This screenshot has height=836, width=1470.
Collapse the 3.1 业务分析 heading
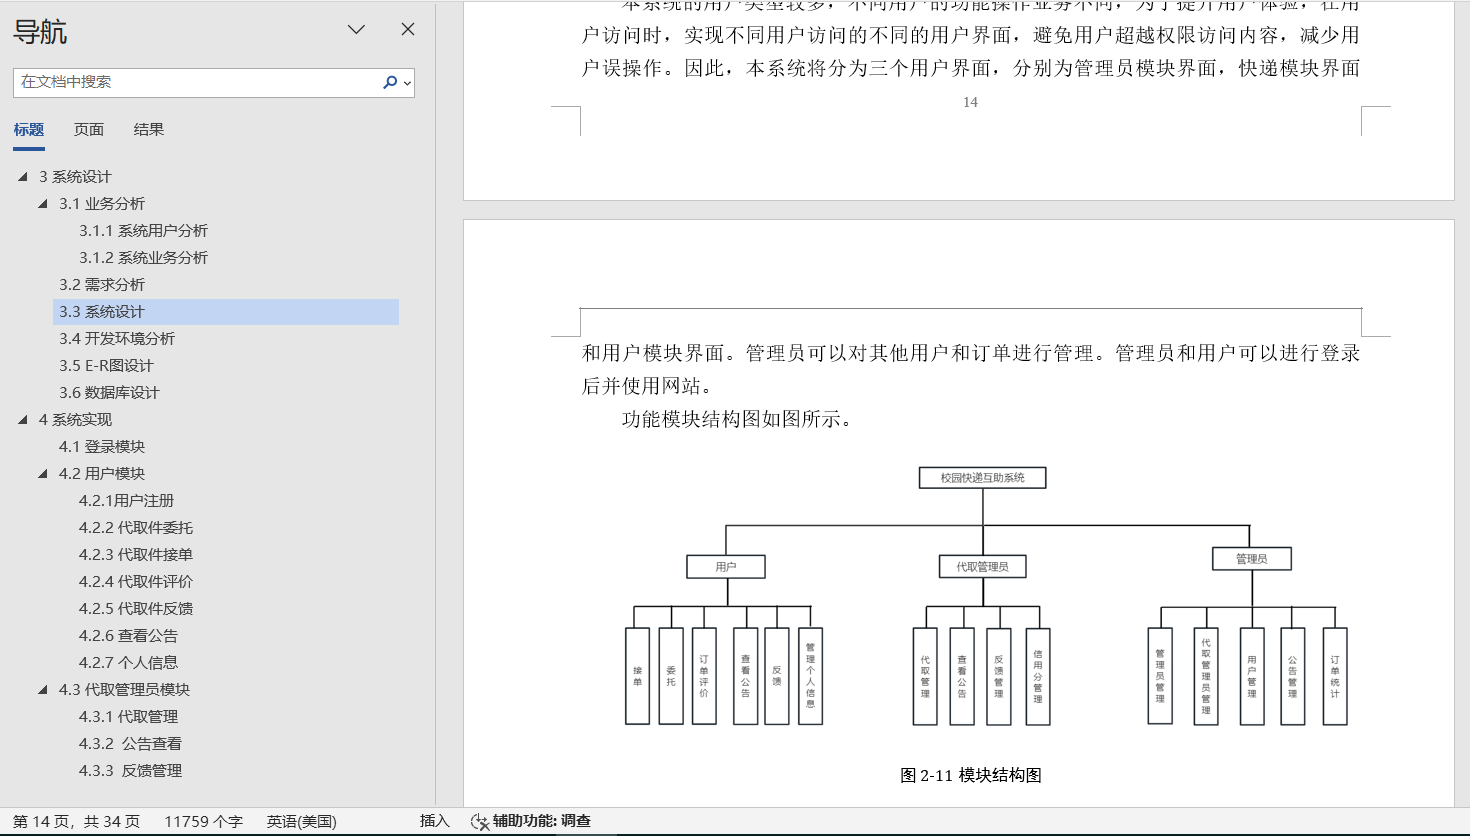[43, 204]
